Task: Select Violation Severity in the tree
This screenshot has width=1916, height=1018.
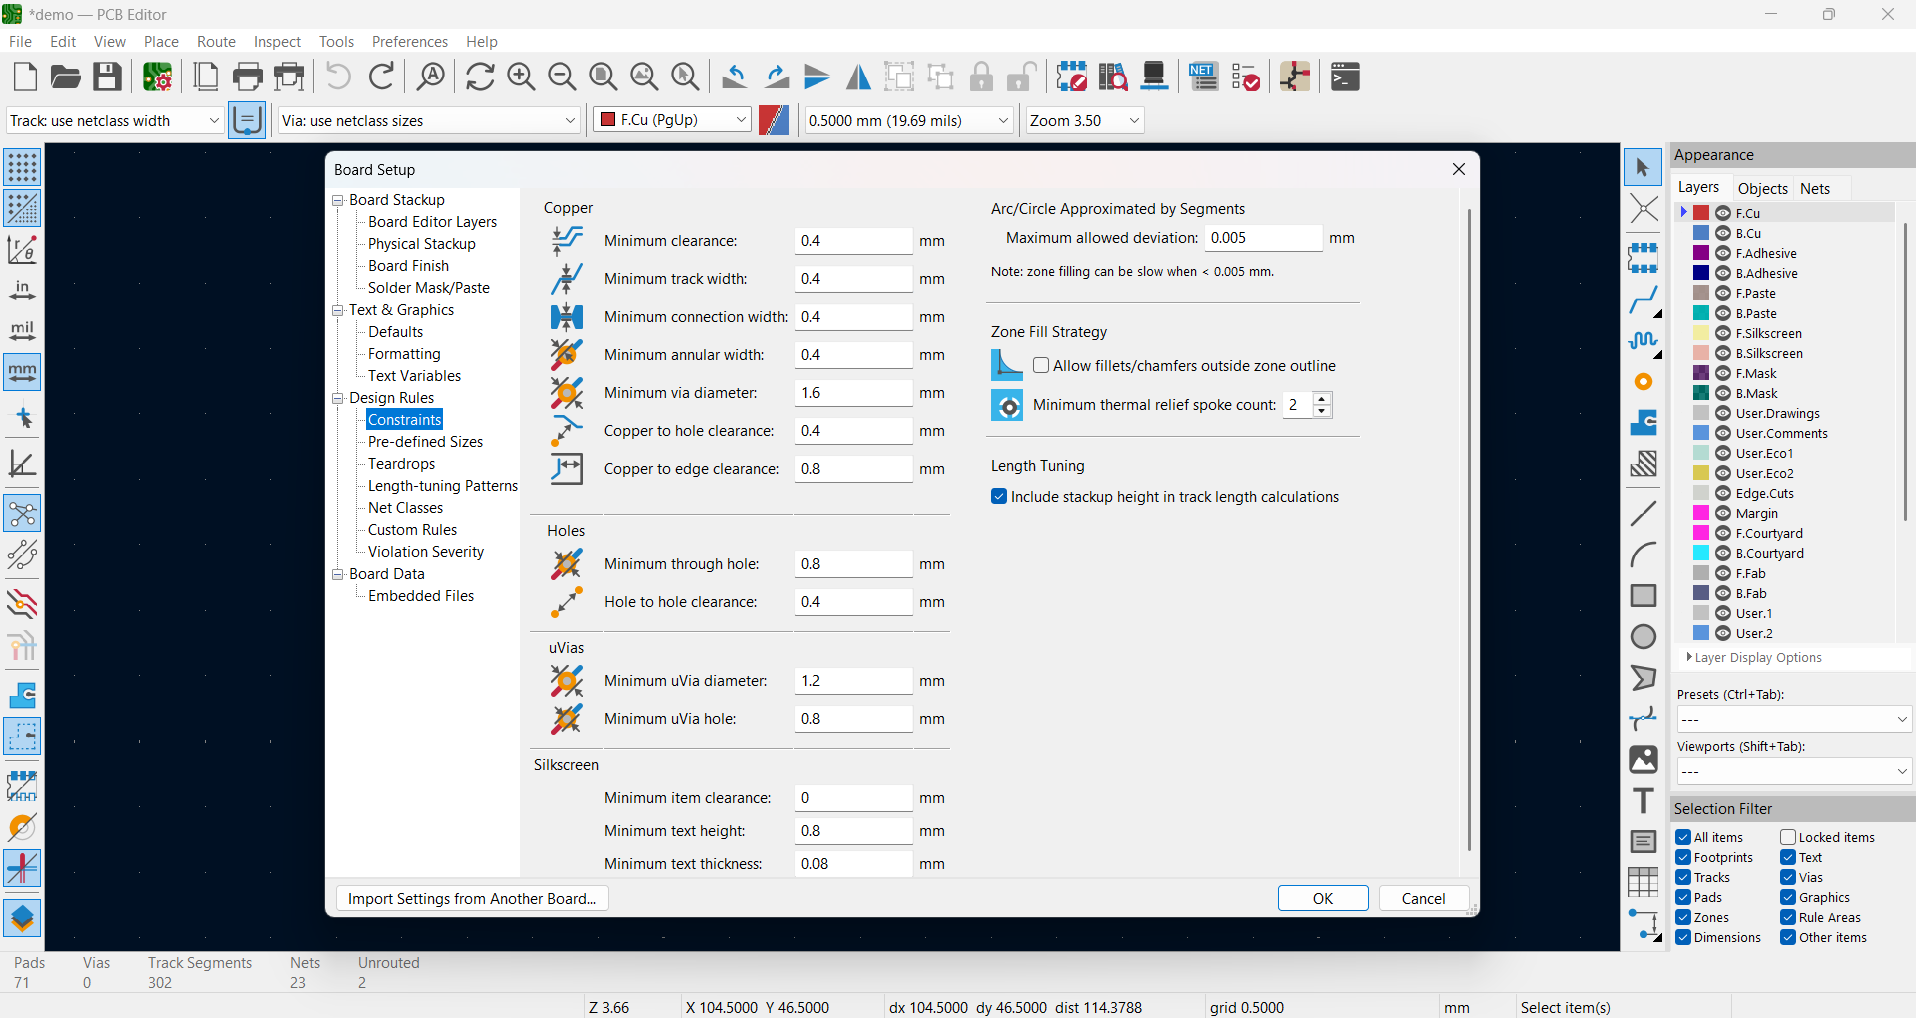Action: [x=426, y=552]
